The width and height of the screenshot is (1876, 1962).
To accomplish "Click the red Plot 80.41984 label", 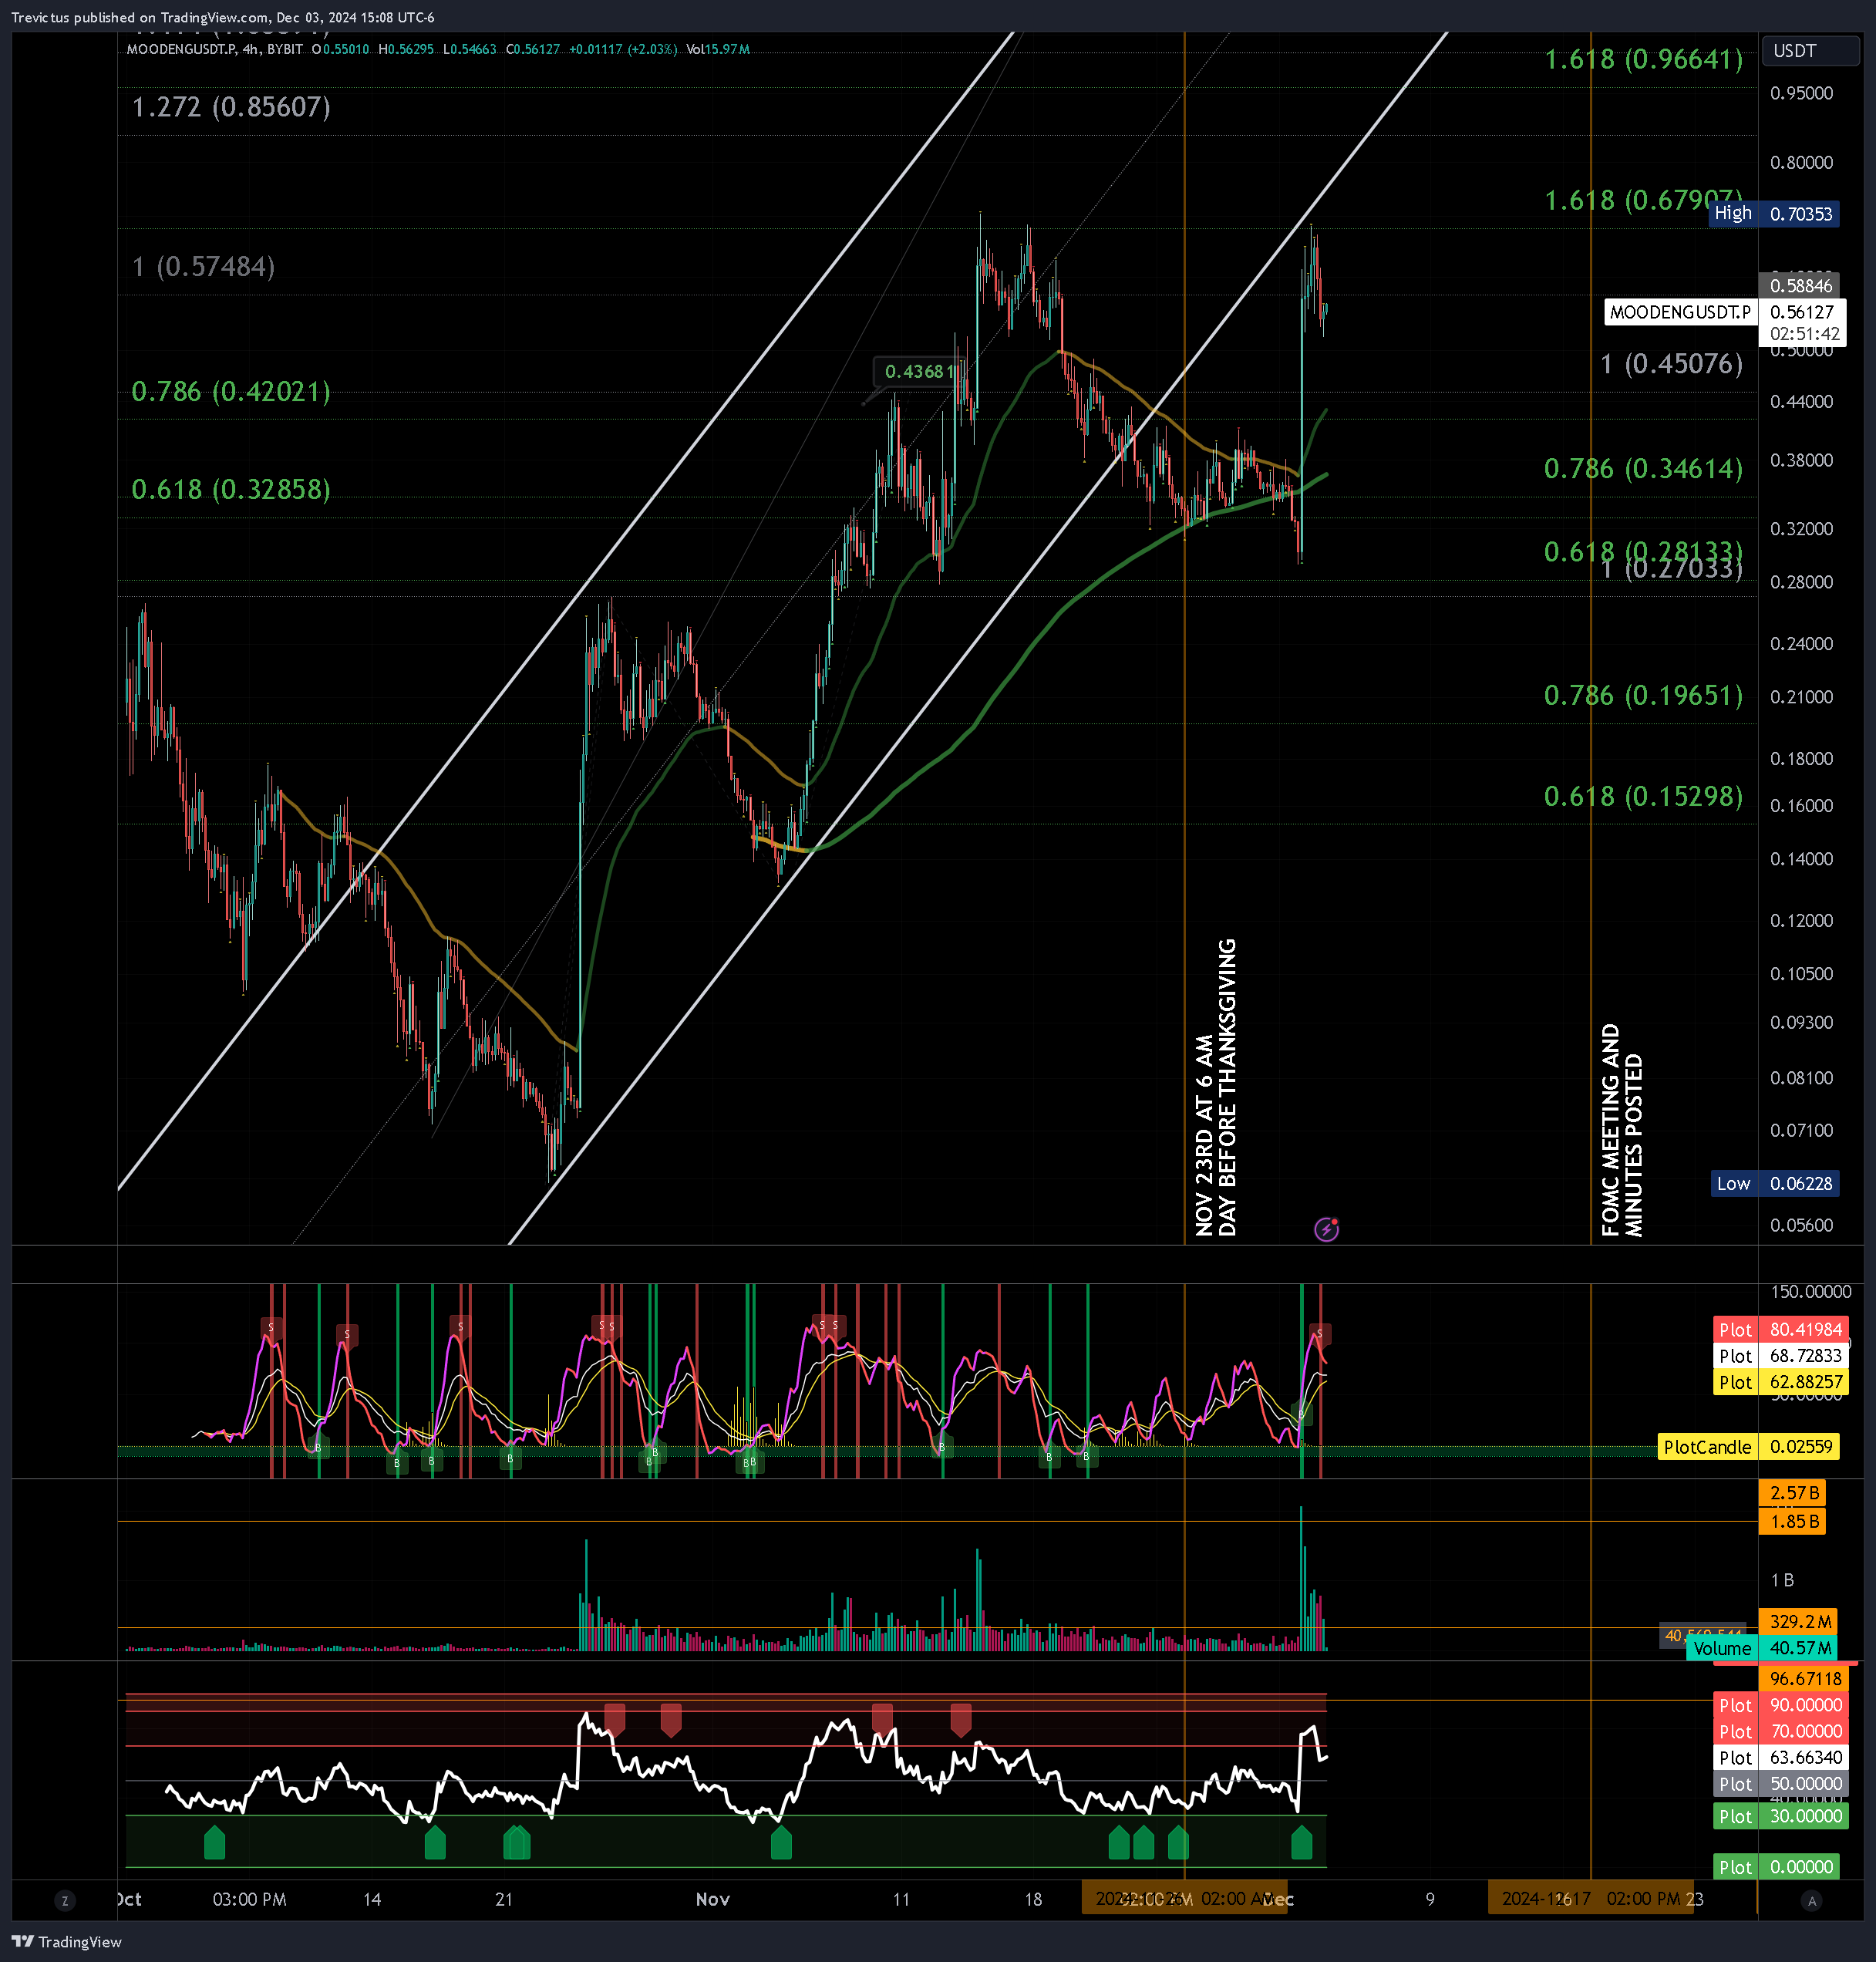I will point(1780,1329).
